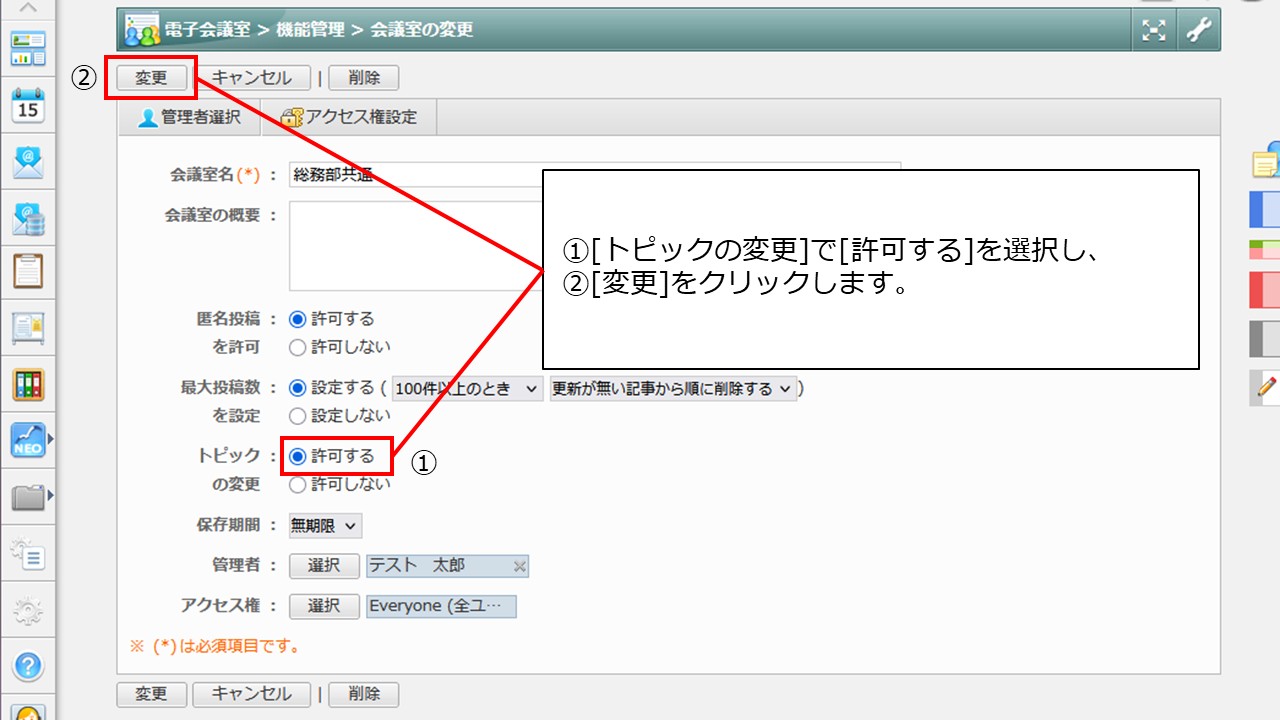The width and height of the screenshot is (1280, 720).
Task: Click the red color swatch at right
Action: [1265, 289]
